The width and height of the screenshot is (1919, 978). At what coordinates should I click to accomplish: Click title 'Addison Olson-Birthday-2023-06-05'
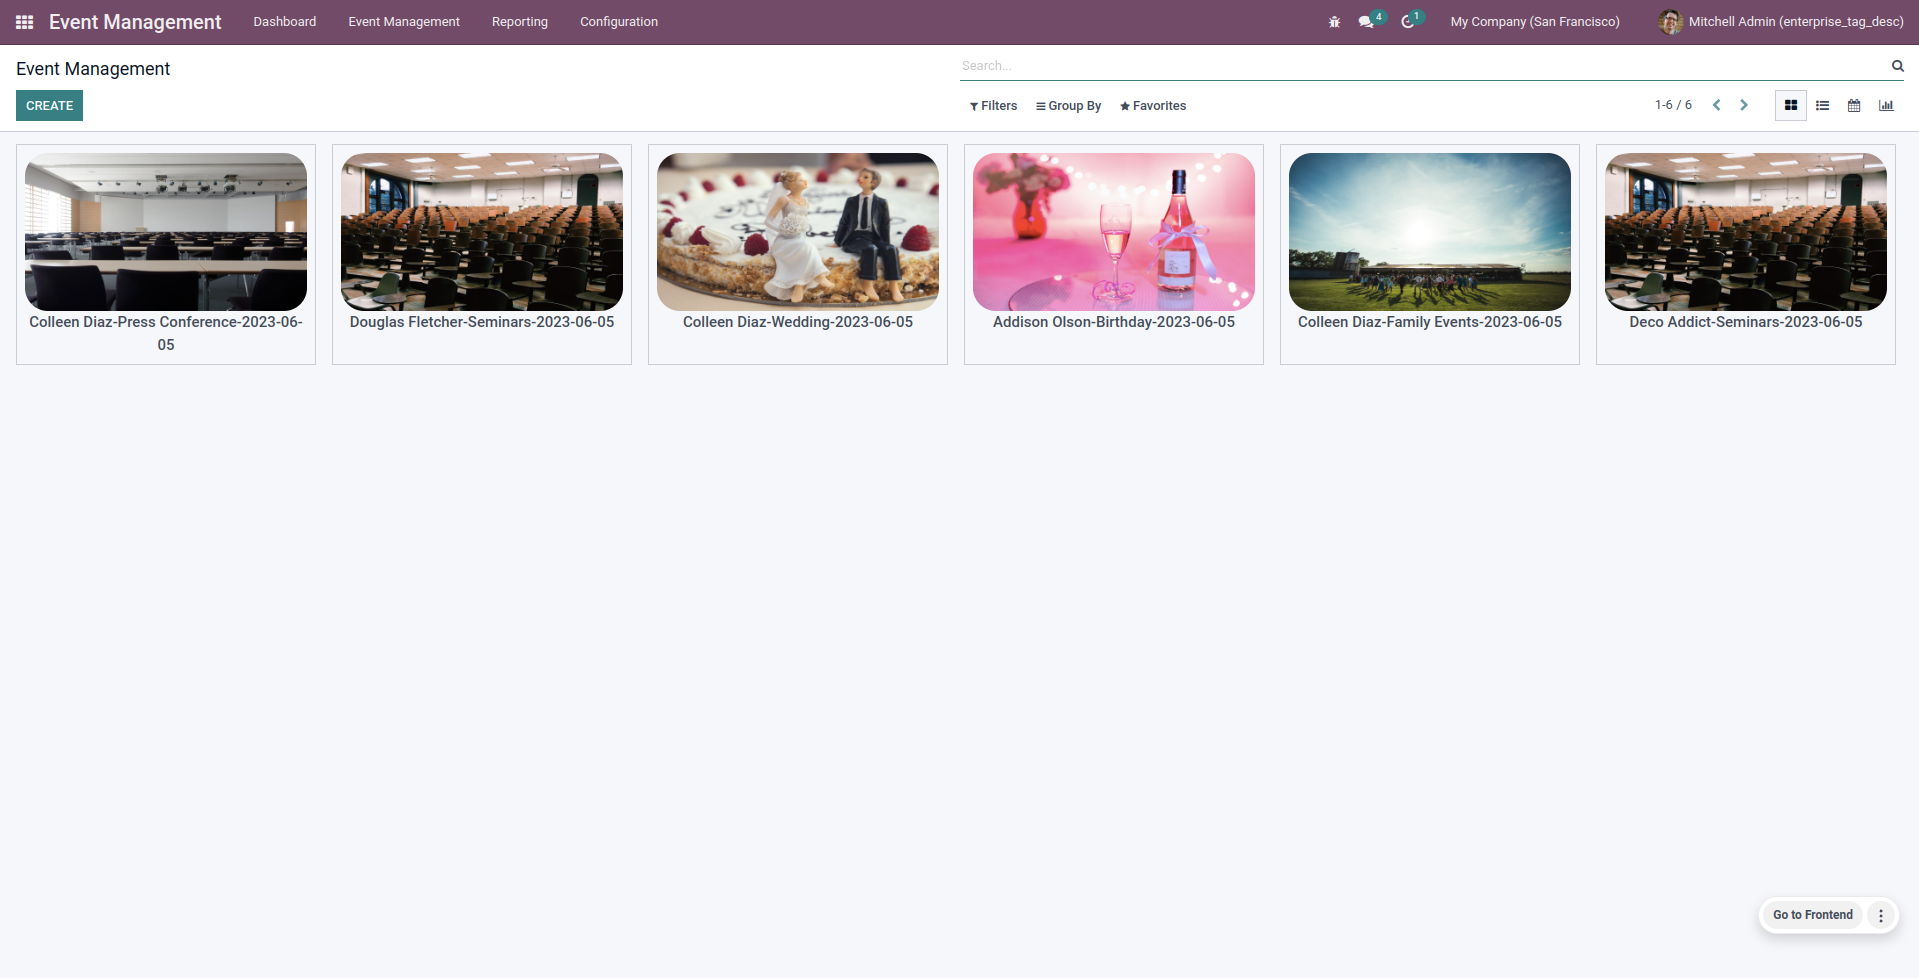(1114, 322)
